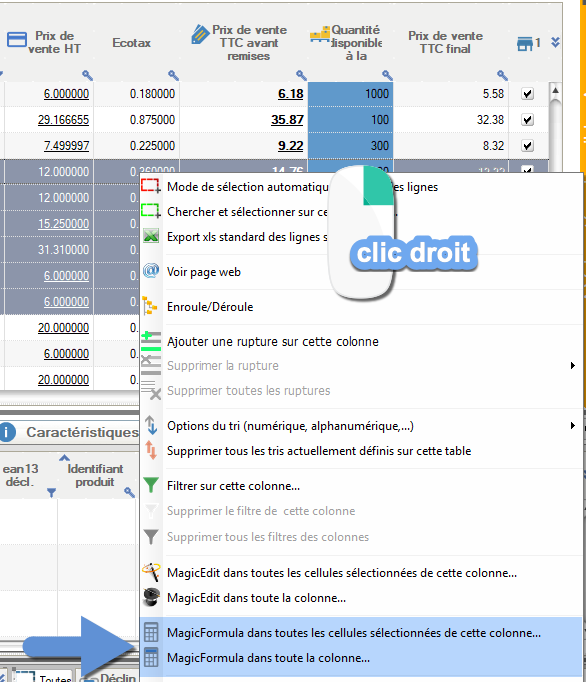Viewport: 586px width, 682px height.
Task: Click search magnifier under Prix TTC avant remises
Action: pos(301,75)
